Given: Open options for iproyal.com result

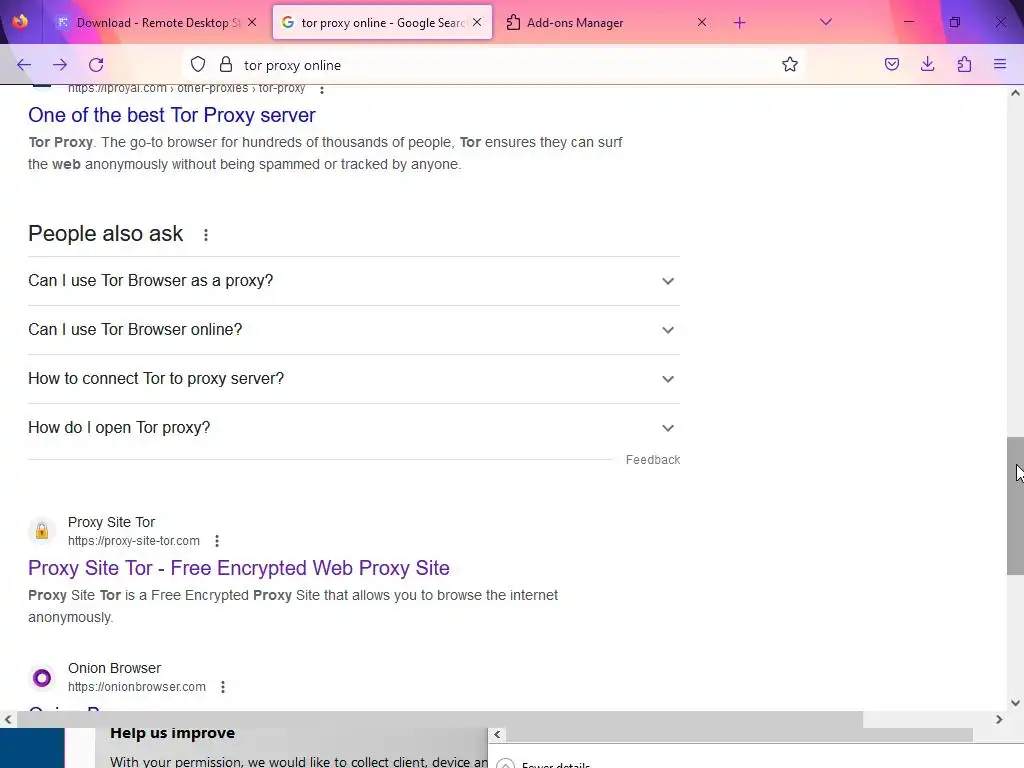Looking at the screenshot, I should [321, 89].
